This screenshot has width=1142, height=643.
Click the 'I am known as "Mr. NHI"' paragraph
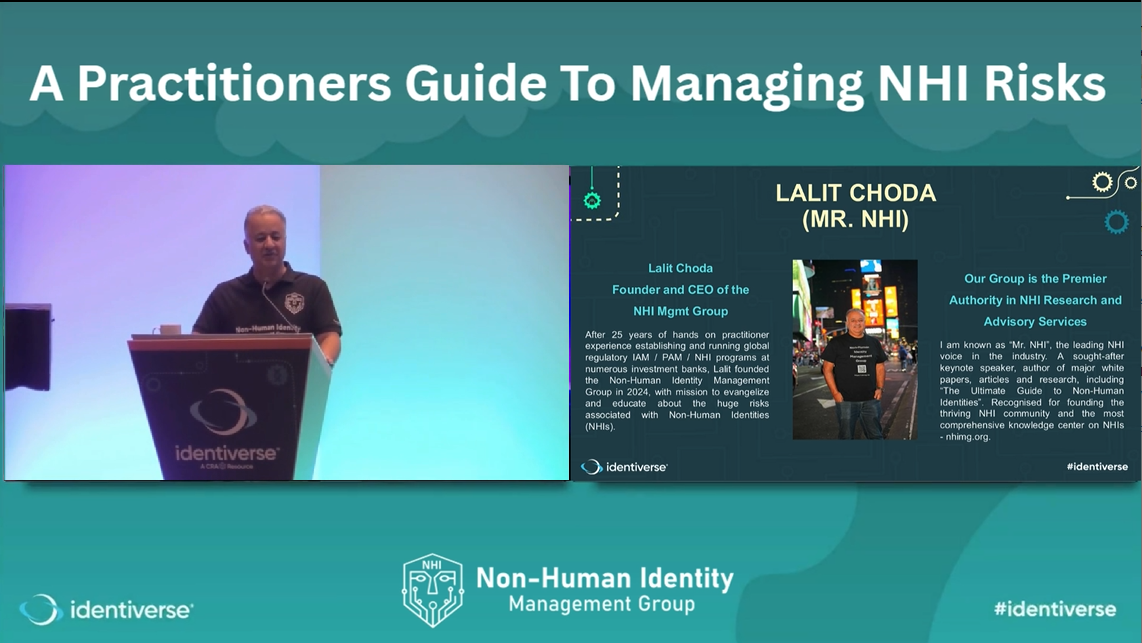pyautogui.click(x=1031, y=390)
